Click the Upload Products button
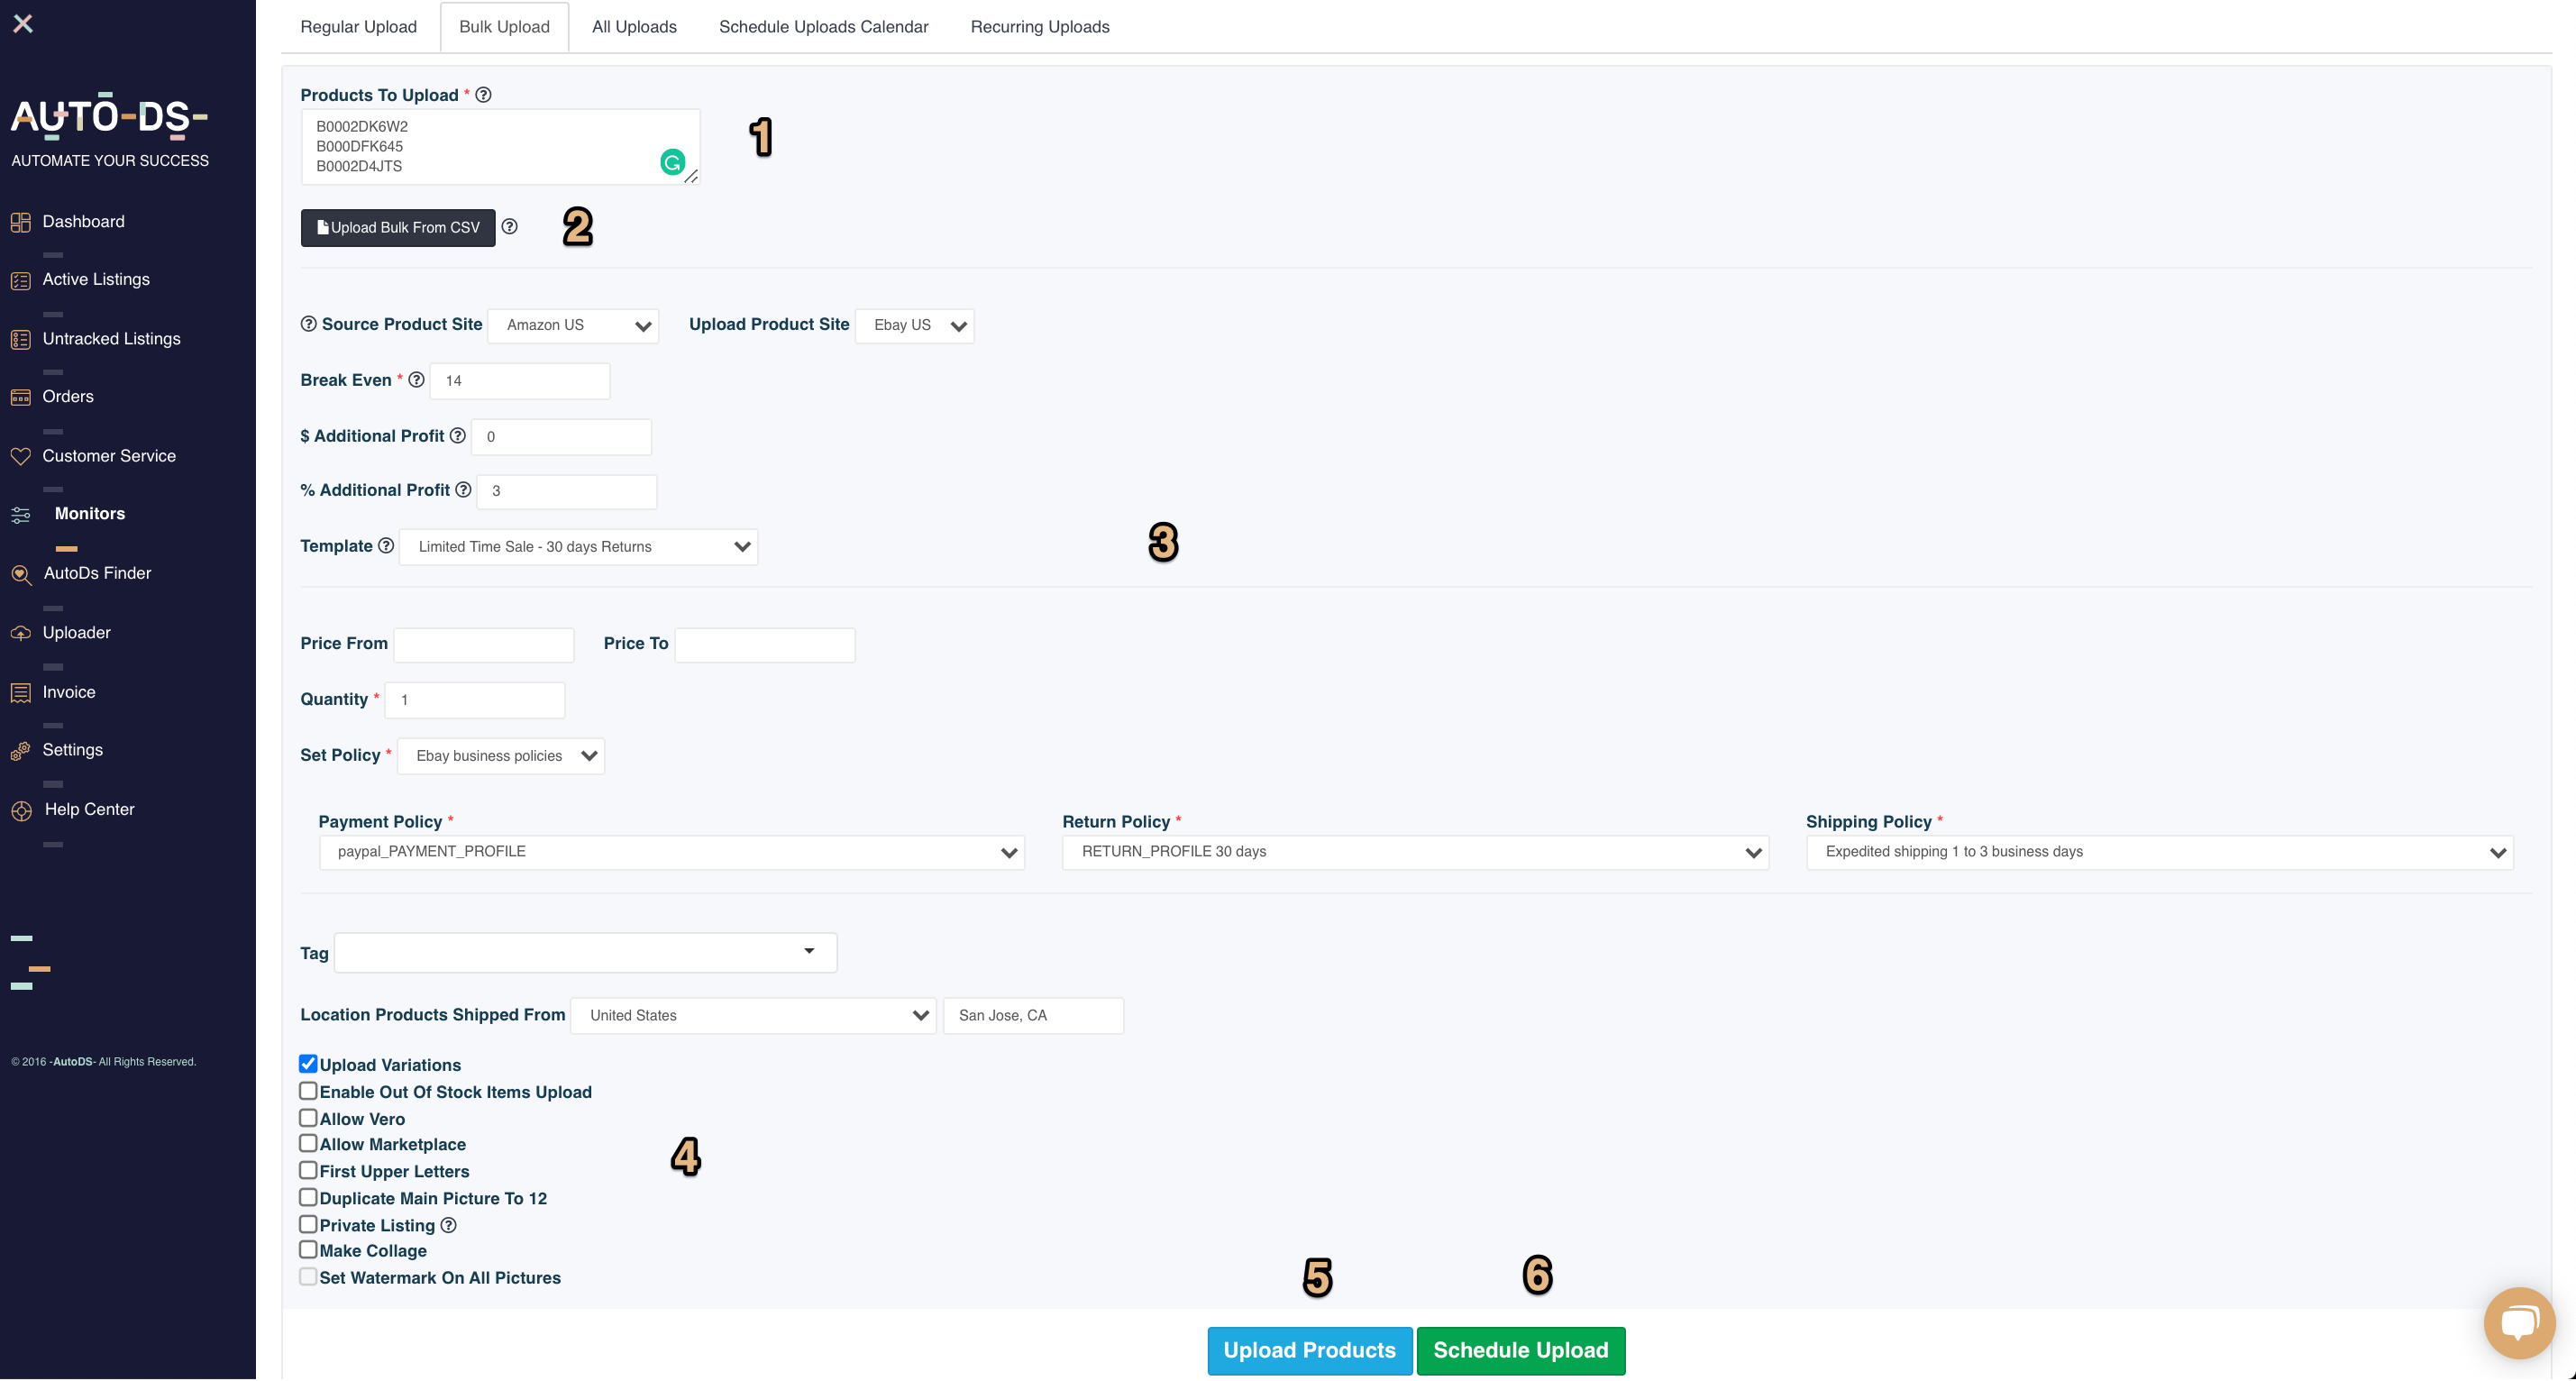The width and height of the screenshot is (2576, 1381). (1309, 1351)
